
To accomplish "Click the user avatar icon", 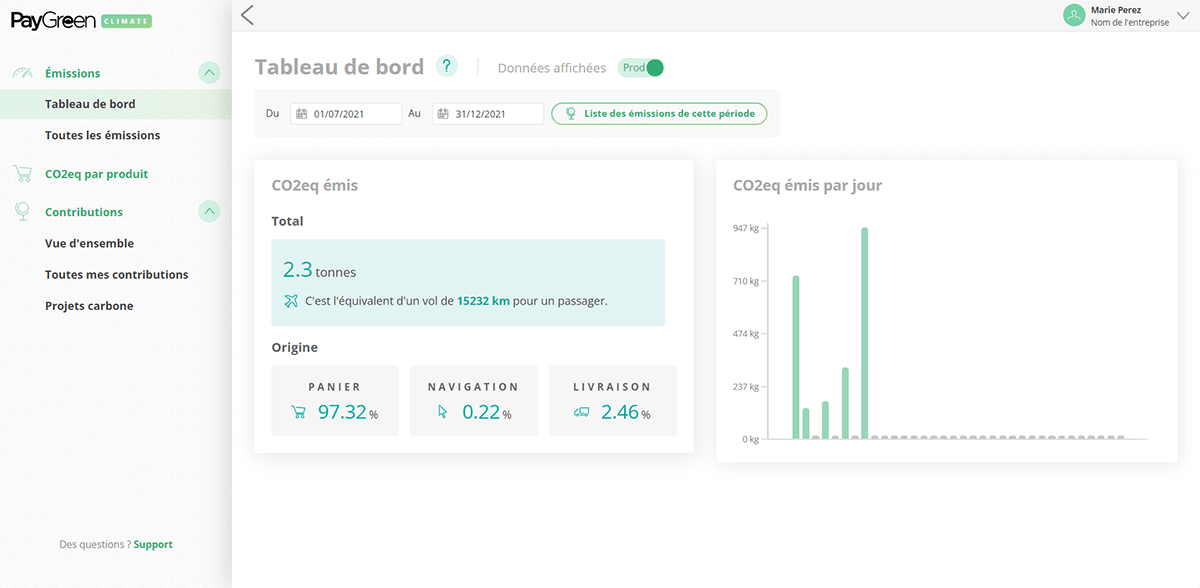I will 1074,15.
